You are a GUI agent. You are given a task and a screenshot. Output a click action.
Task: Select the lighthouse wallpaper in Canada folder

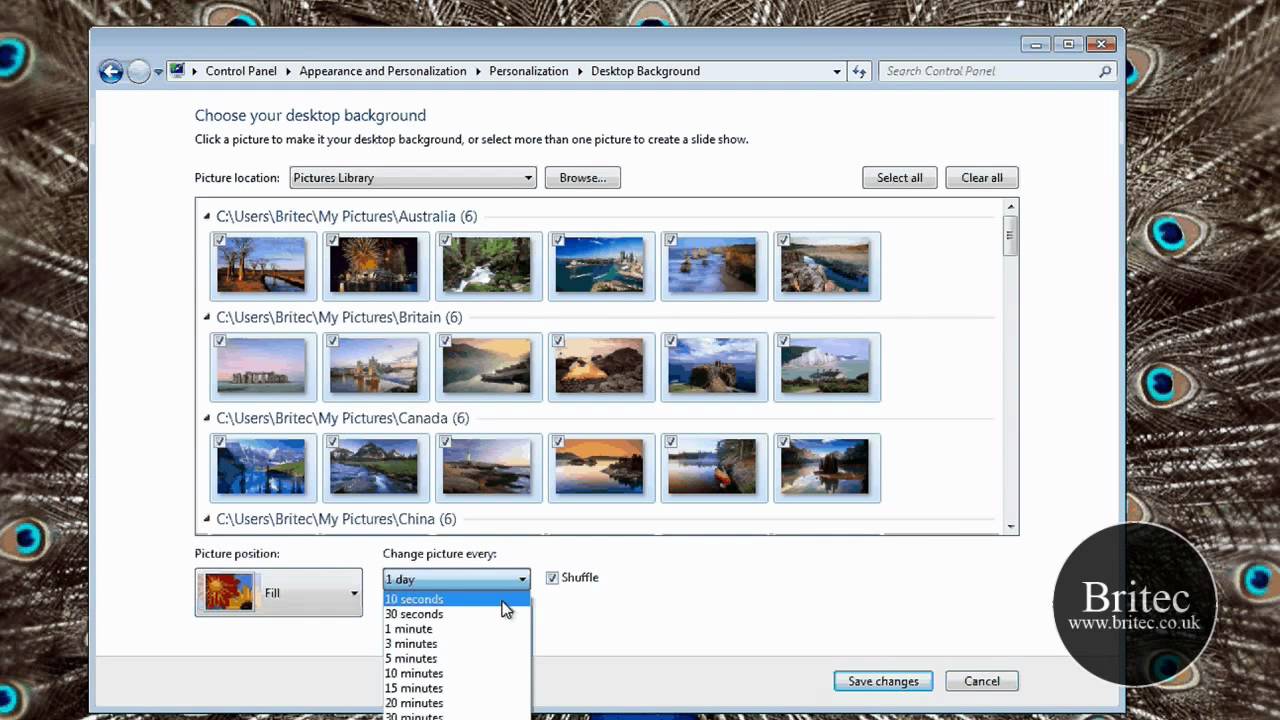[x=488, y=468]
